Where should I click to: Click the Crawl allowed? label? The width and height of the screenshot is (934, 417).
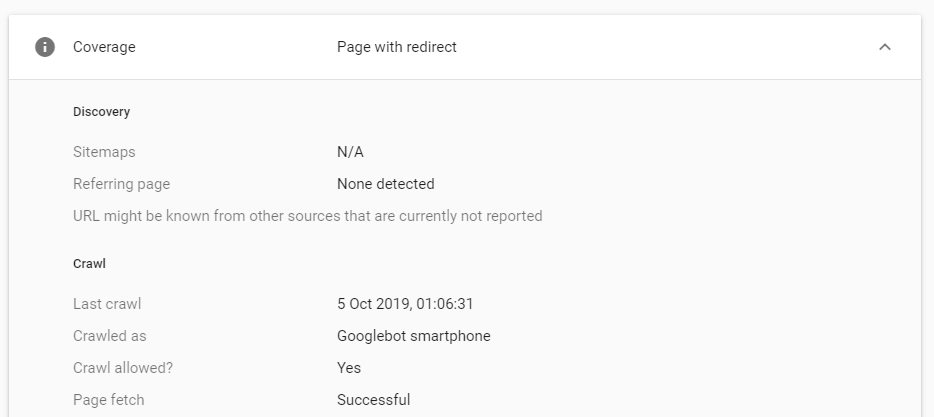tap(123, 368)
